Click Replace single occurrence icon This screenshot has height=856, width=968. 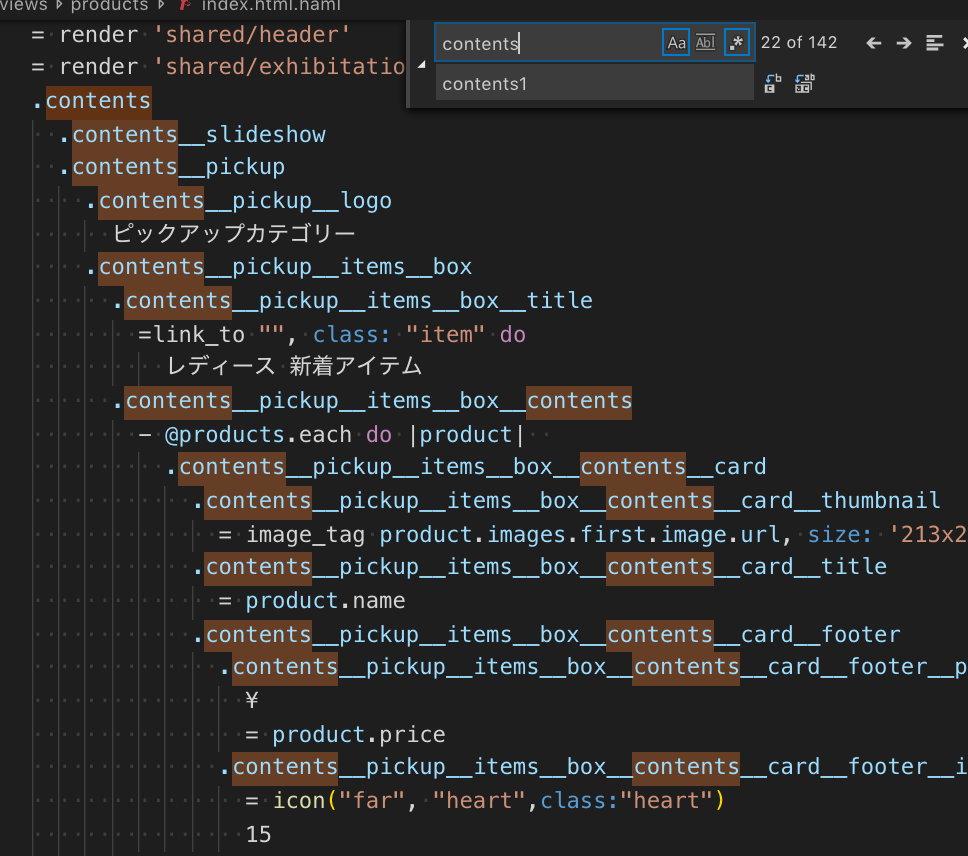click(772, 83)
